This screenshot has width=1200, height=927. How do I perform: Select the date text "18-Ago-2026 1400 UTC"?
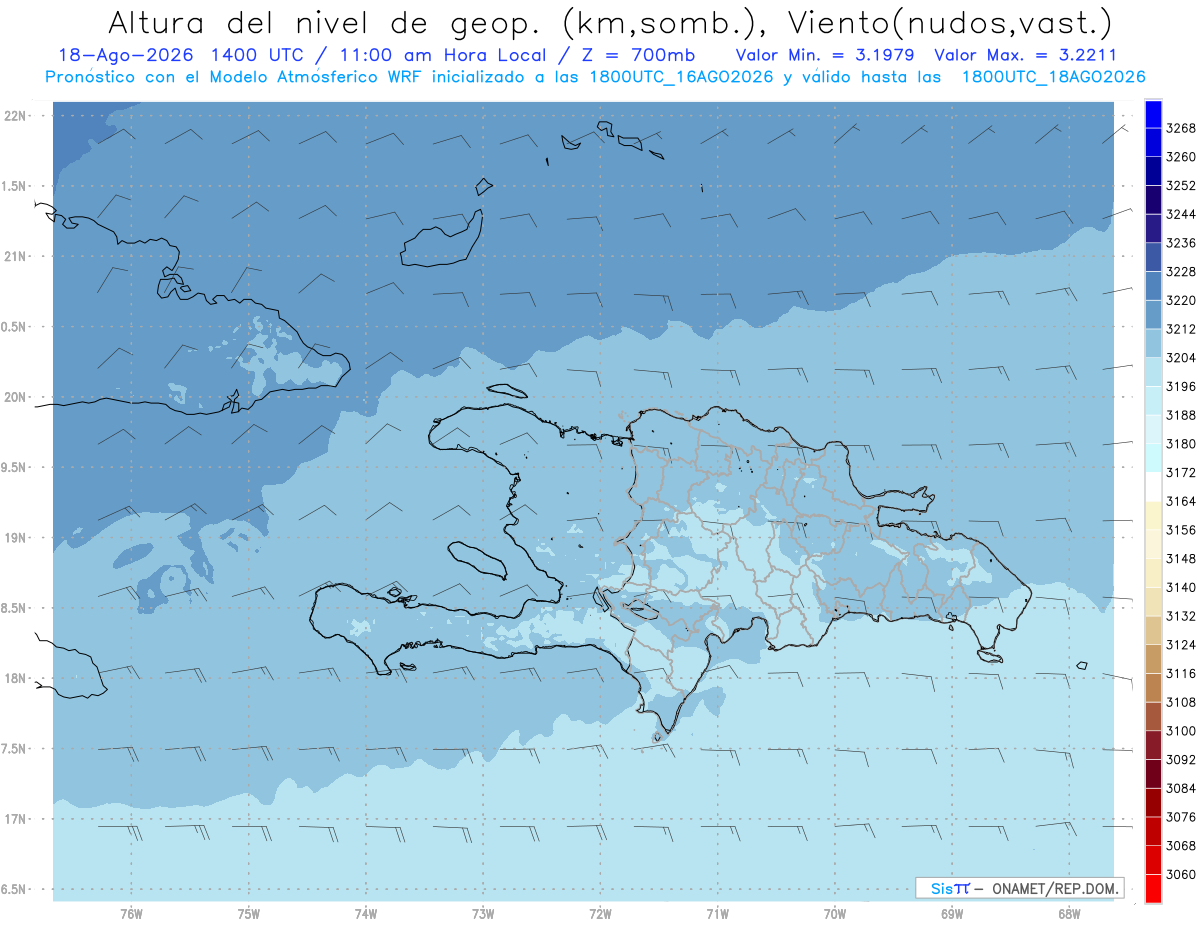point(182,55)
